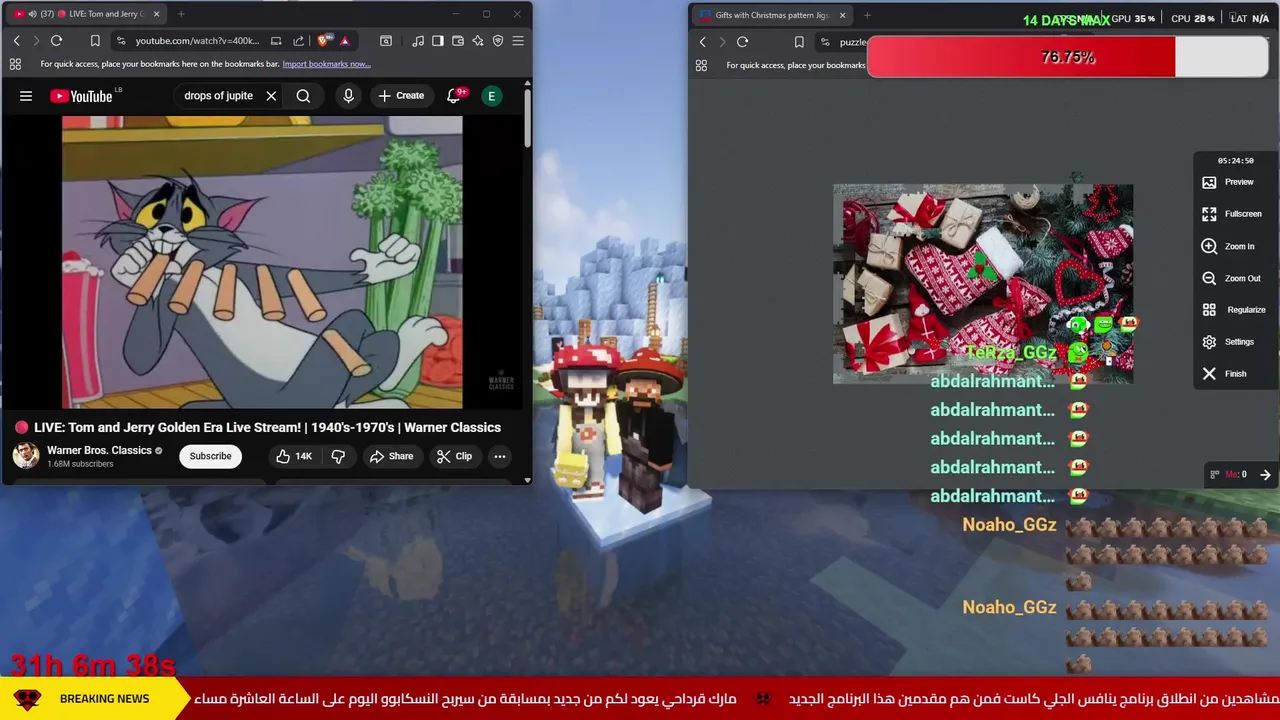The width and height of the screenshot is (1280, 720).
Task: Click the YouTube search field
Action: pyautogui.click(x=218, y=96)
